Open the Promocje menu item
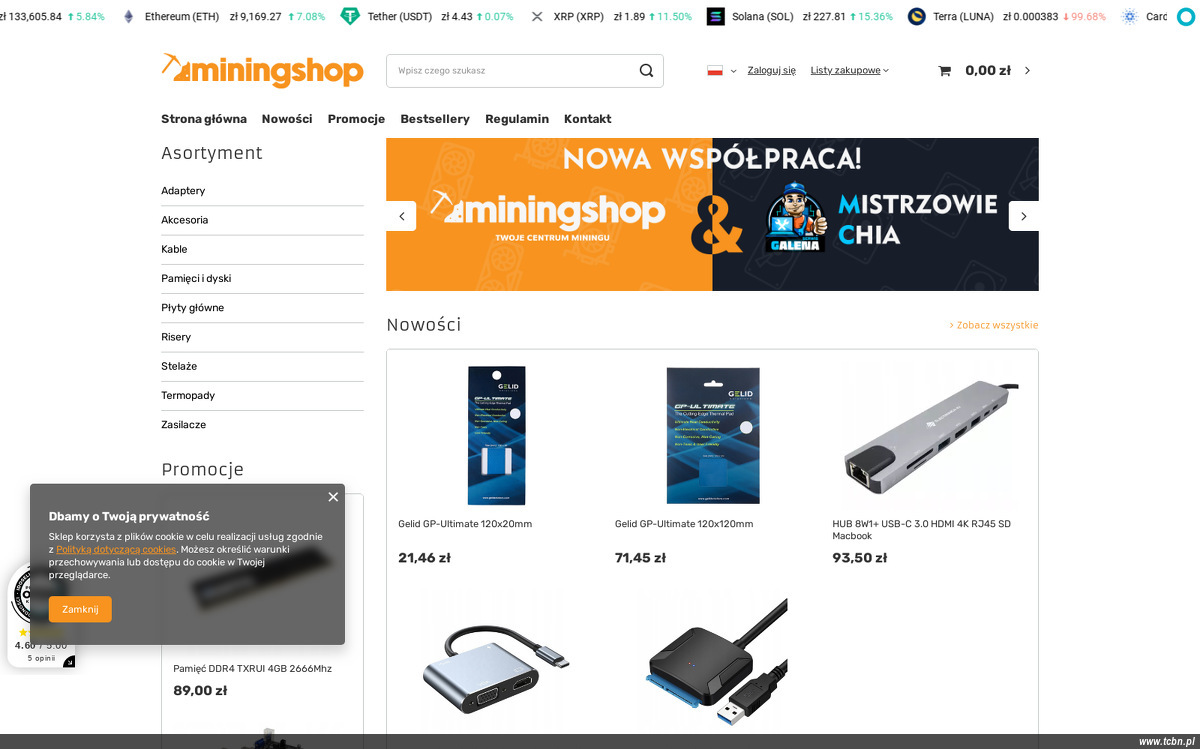The width and height of the screenshot is (1200, 749). point(356,119)
